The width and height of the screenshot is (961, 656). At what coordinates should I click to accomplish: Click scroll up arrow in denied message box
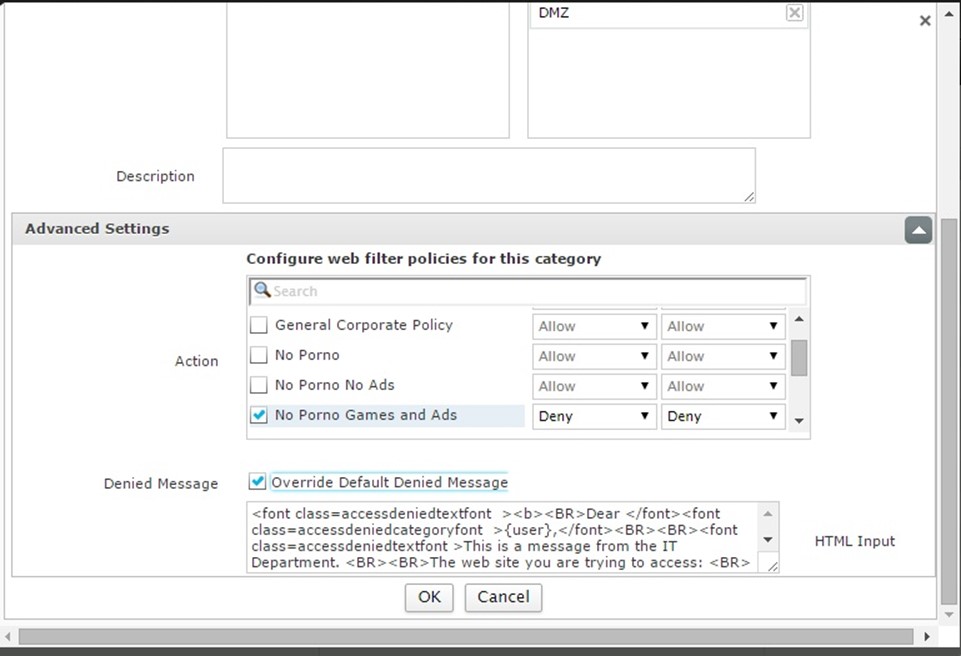pos(768,513)
